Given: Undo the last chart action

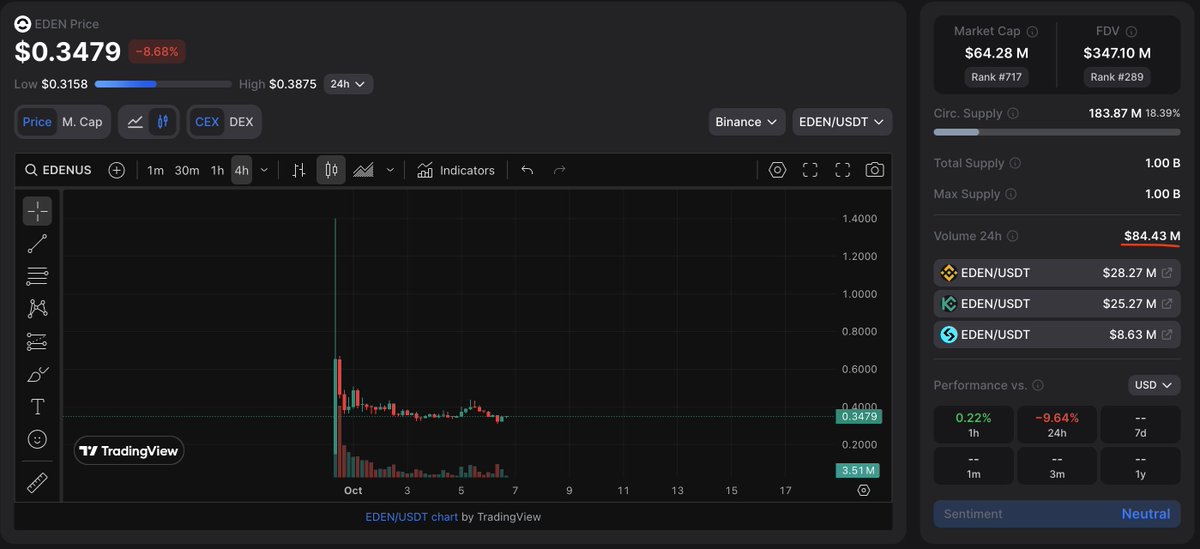Looking at the screenshot, I should (x=527, y=170).
